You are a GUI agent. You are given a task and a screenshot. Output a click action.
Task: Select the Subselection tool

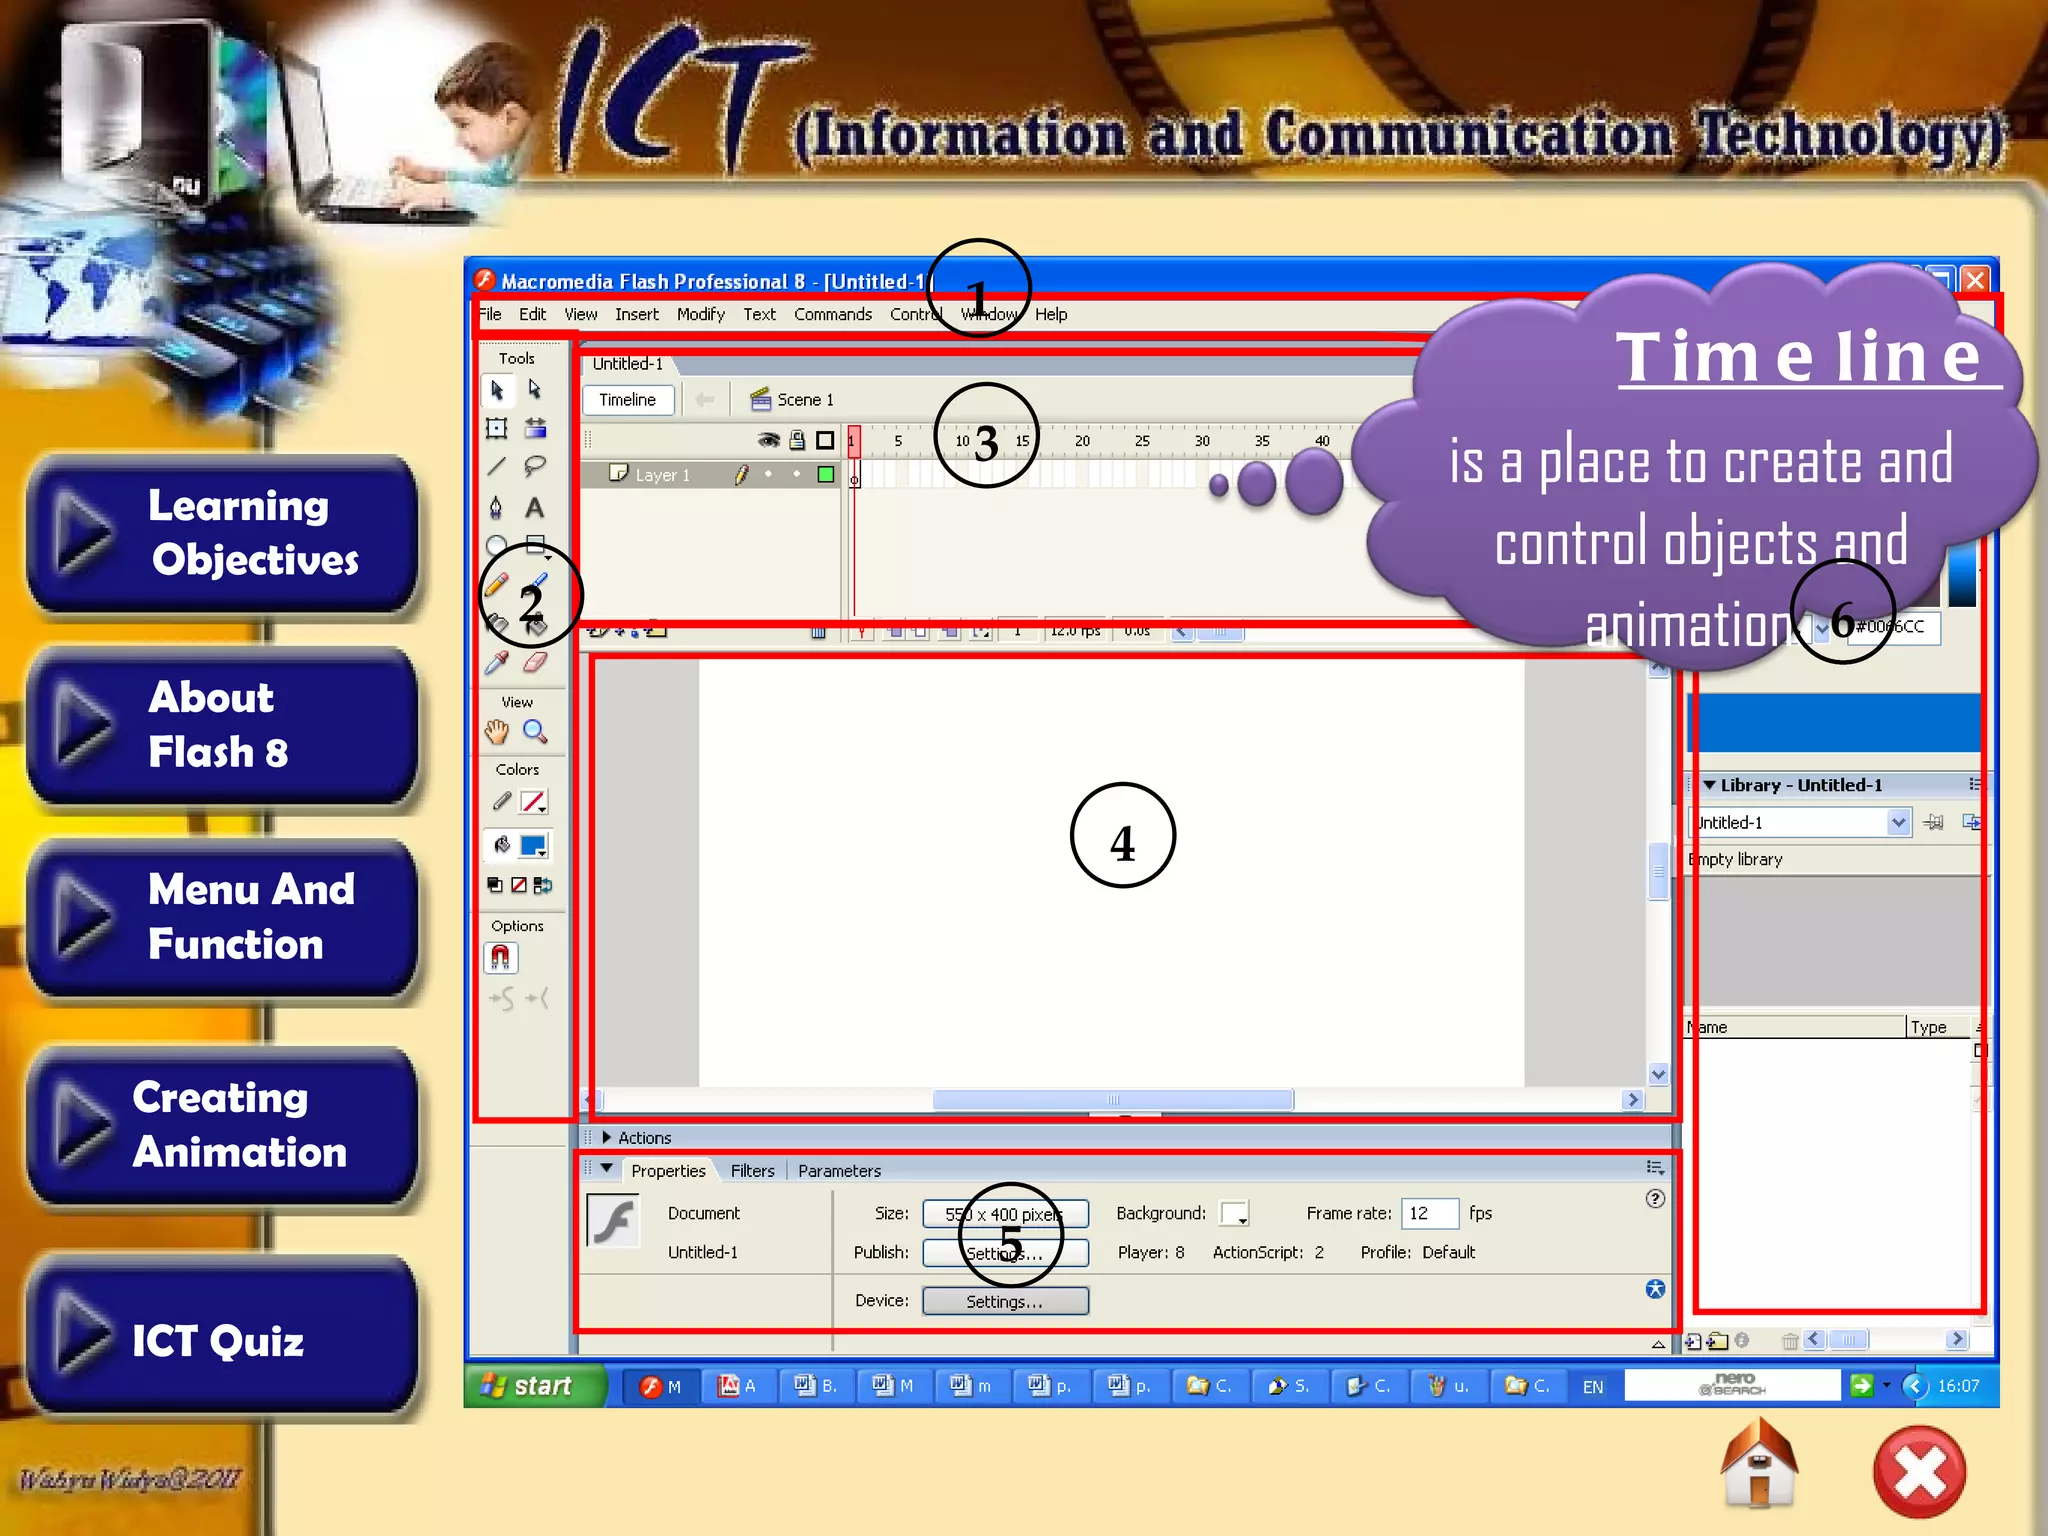click(x=535, y=390)
